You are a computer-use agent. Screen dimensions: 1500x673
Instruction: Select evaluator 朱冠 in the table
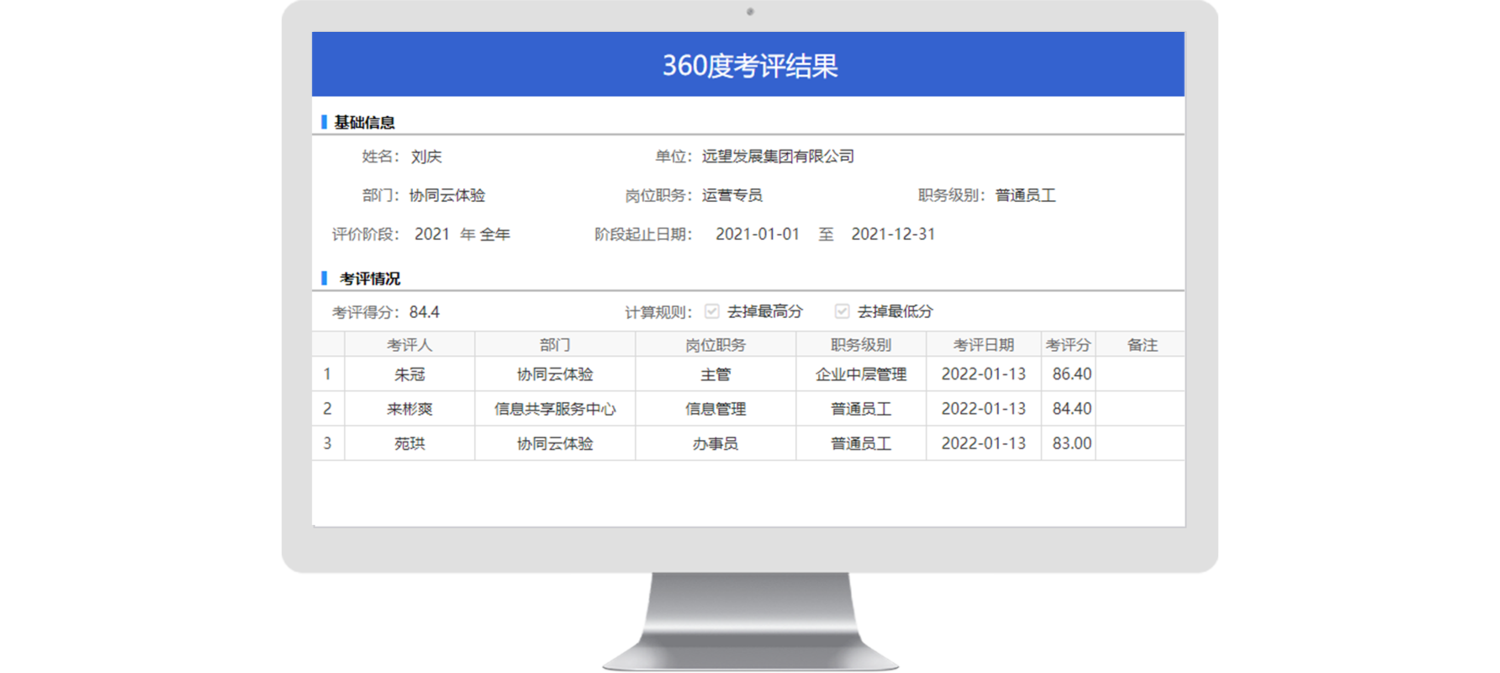[409, 374]
